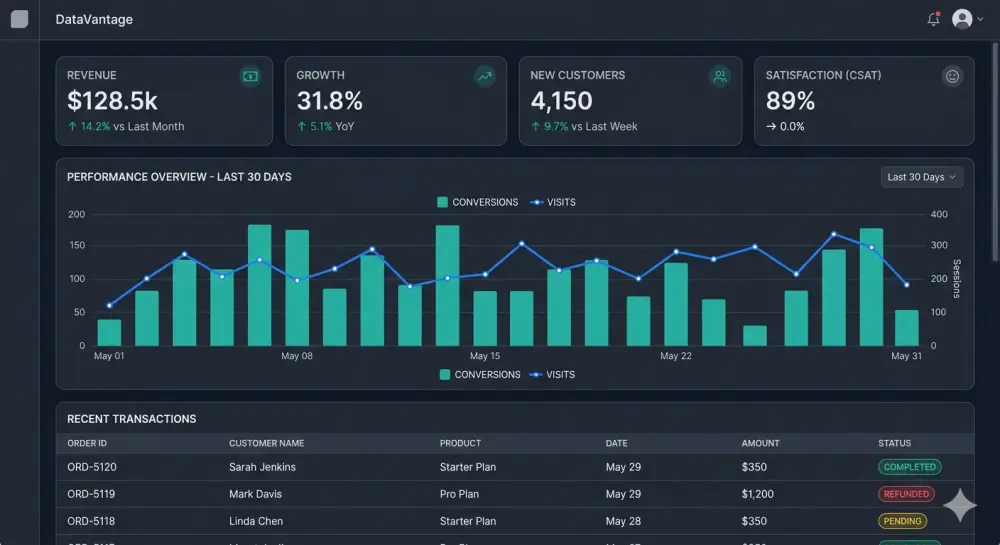Click the May 08 axis label

pos(297,356)
